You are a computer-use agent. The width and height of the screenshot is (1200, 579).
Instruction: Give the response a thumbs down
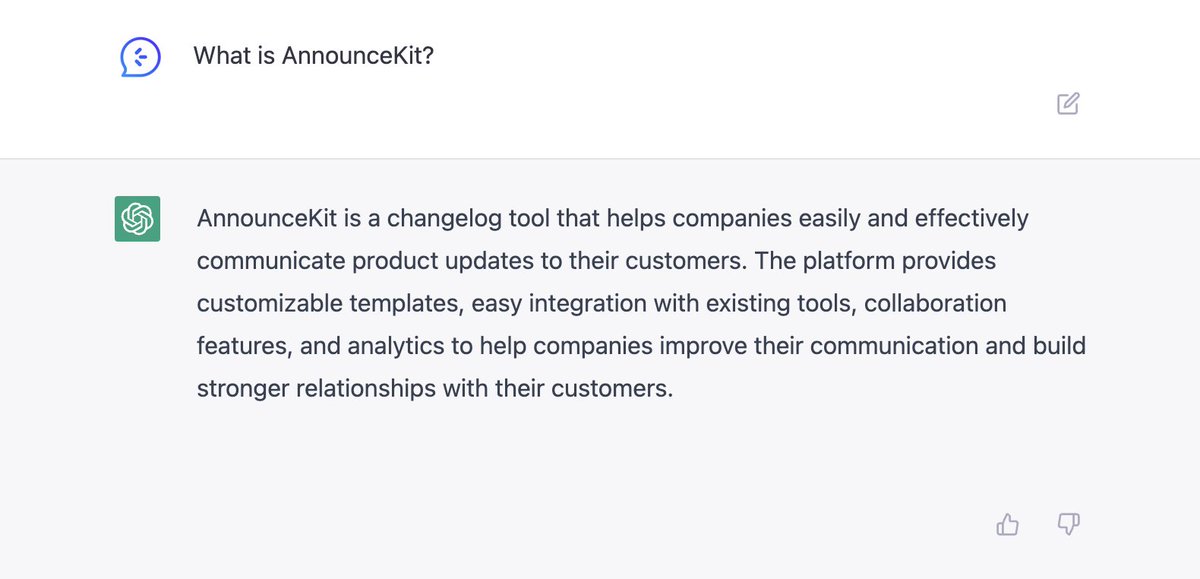[x=1068, y=524]
